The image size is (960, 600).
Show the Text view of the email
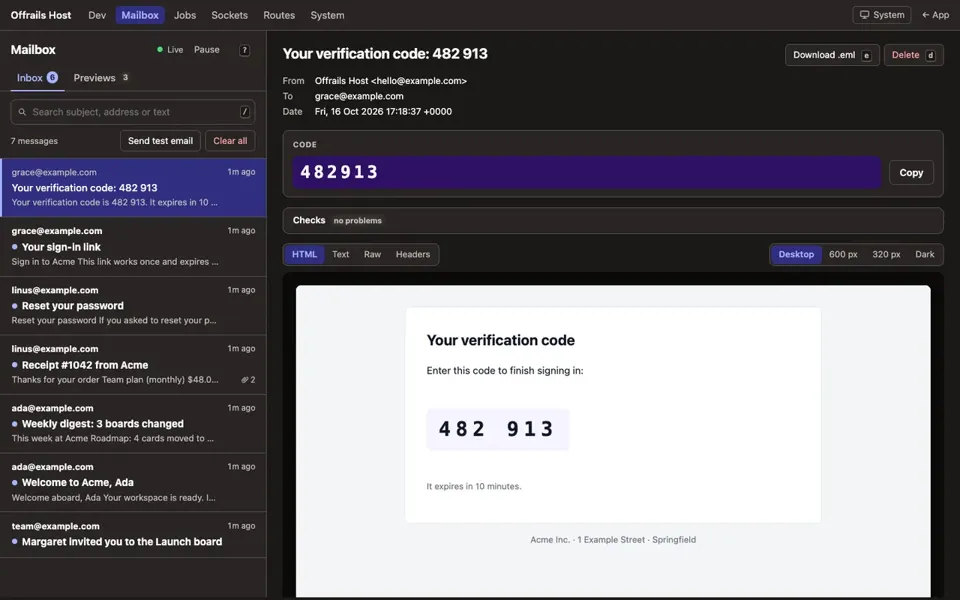(340, 254)
